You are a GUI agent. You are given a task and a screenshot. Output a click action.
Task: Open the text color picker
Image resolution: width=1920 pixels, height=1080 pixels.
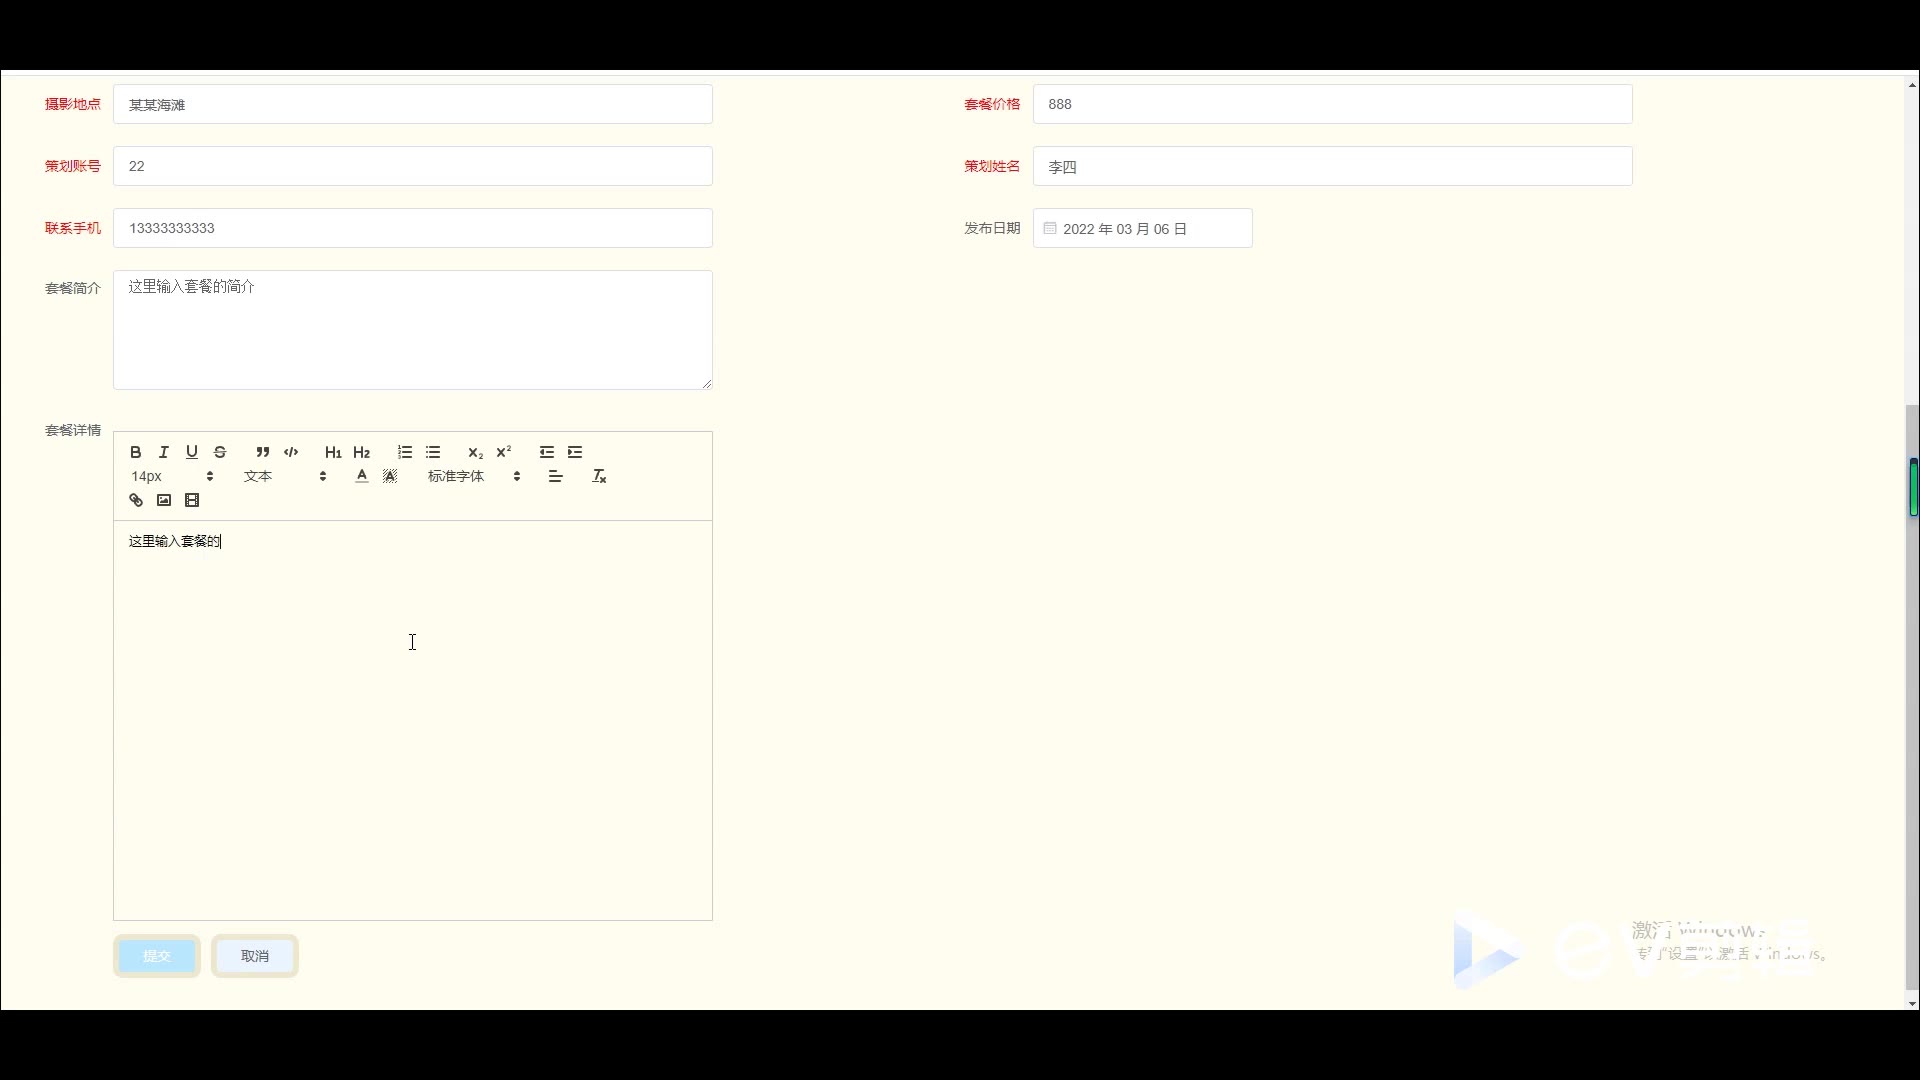click(362, 476)
